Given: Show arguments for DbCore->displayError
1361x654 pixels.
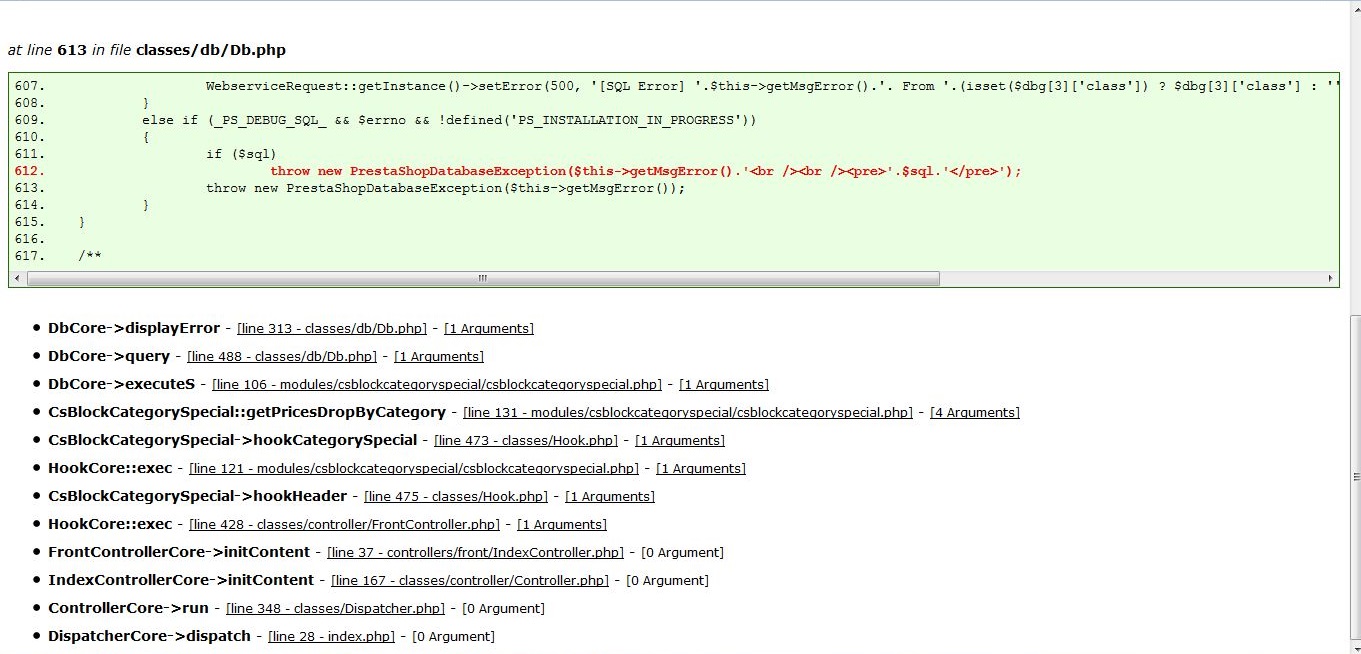Looking at the screenshot, I should (x=489, y=328).
